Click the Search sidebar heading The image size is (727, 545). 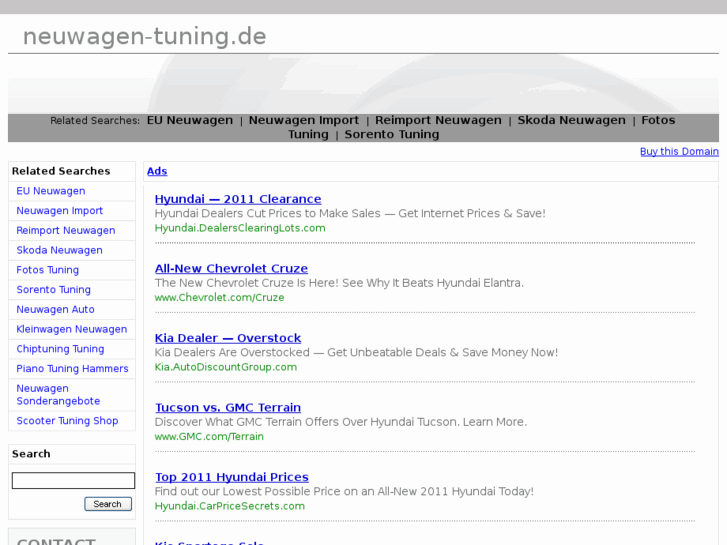tap(31, 454)
